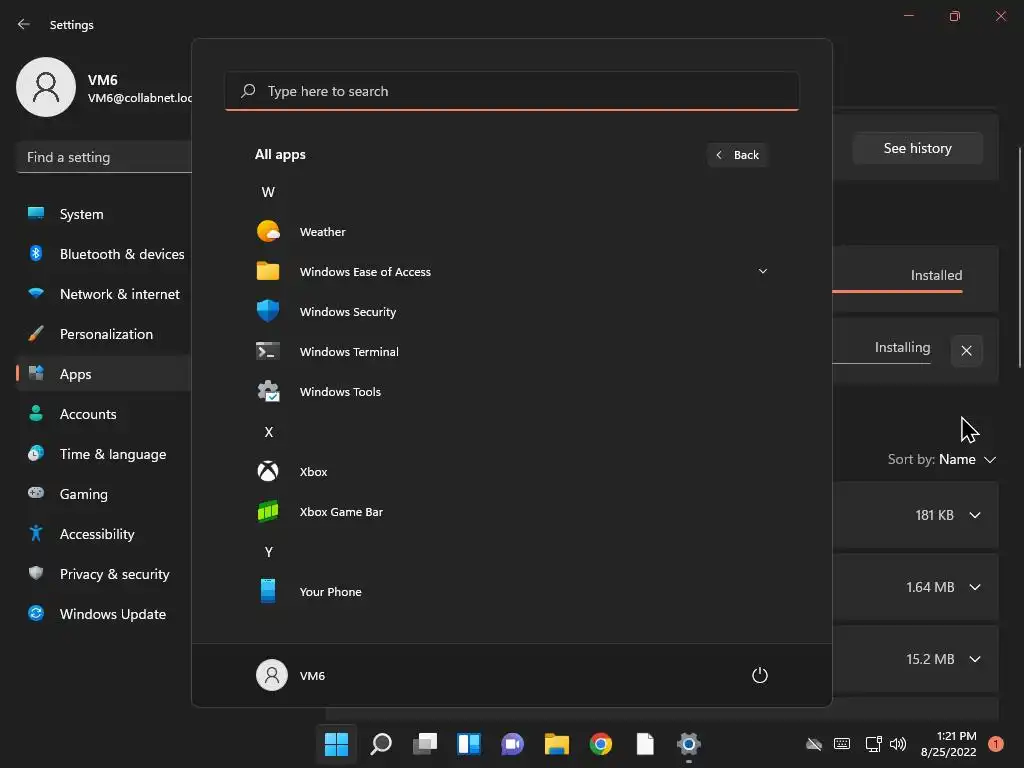Launch the Xbox app icon
The image size is (1024, 768).
(268, 472)
